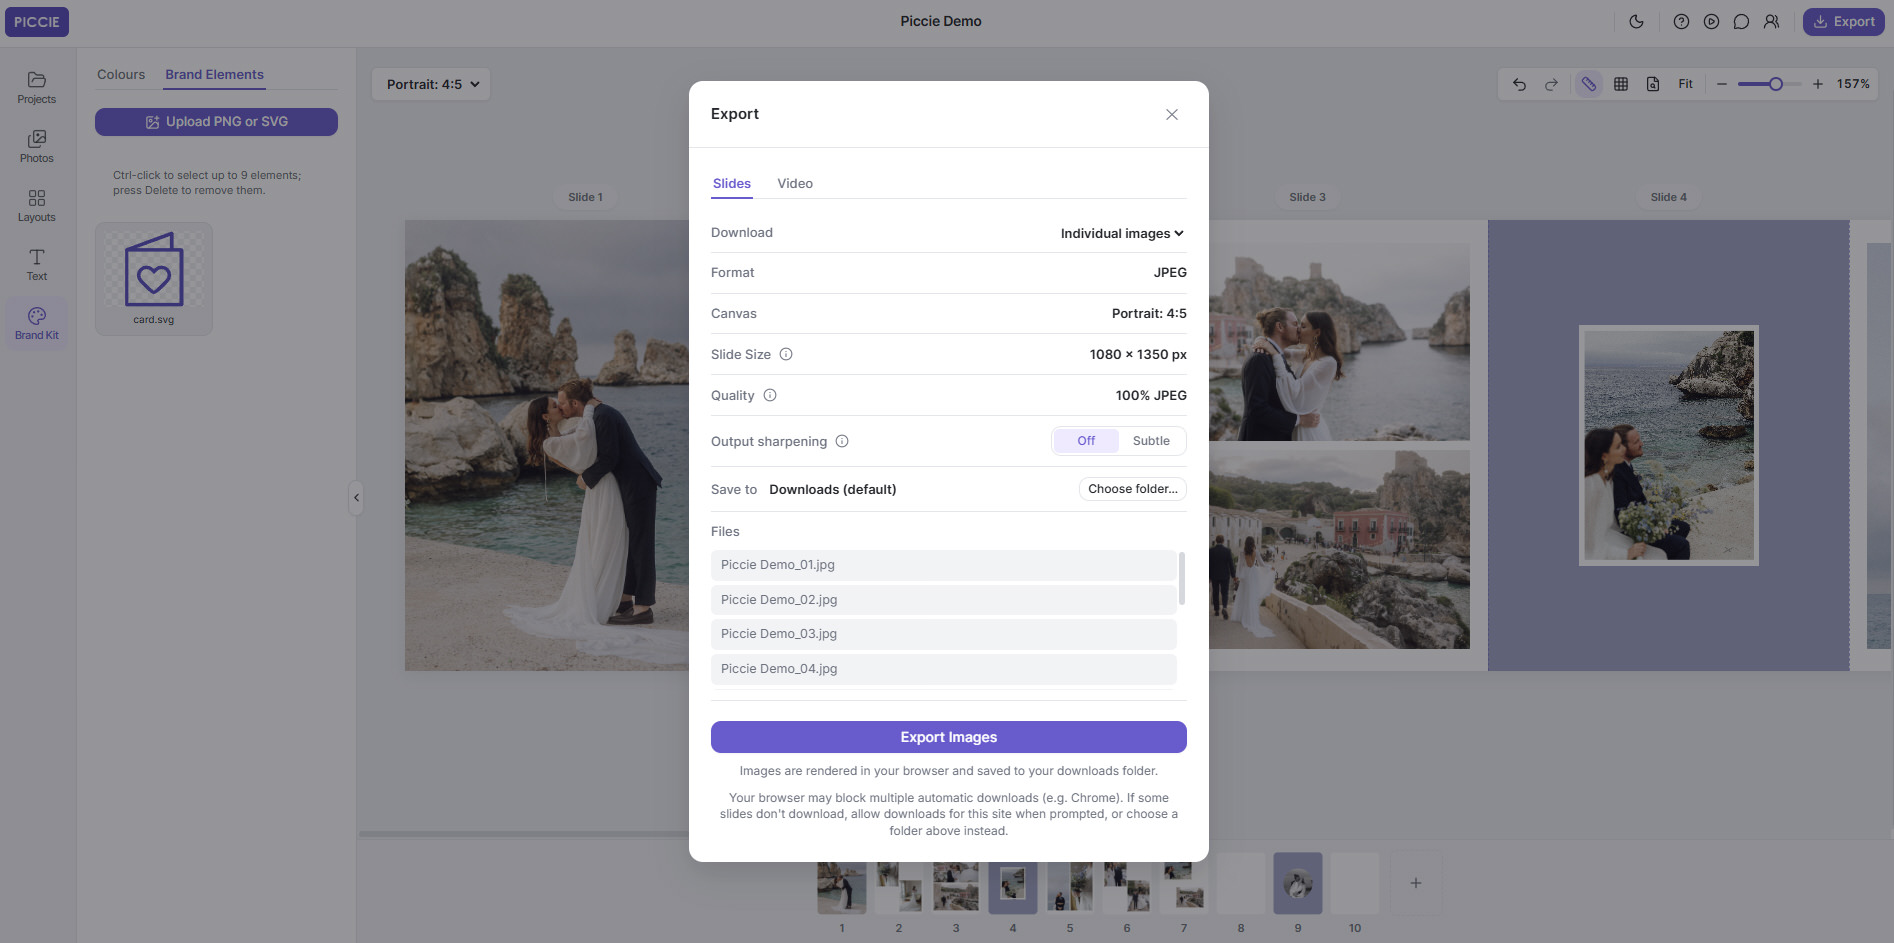Open the Individual images download dropdown
This screenshot has width=1894, height=943.
tap(1122, 233)
